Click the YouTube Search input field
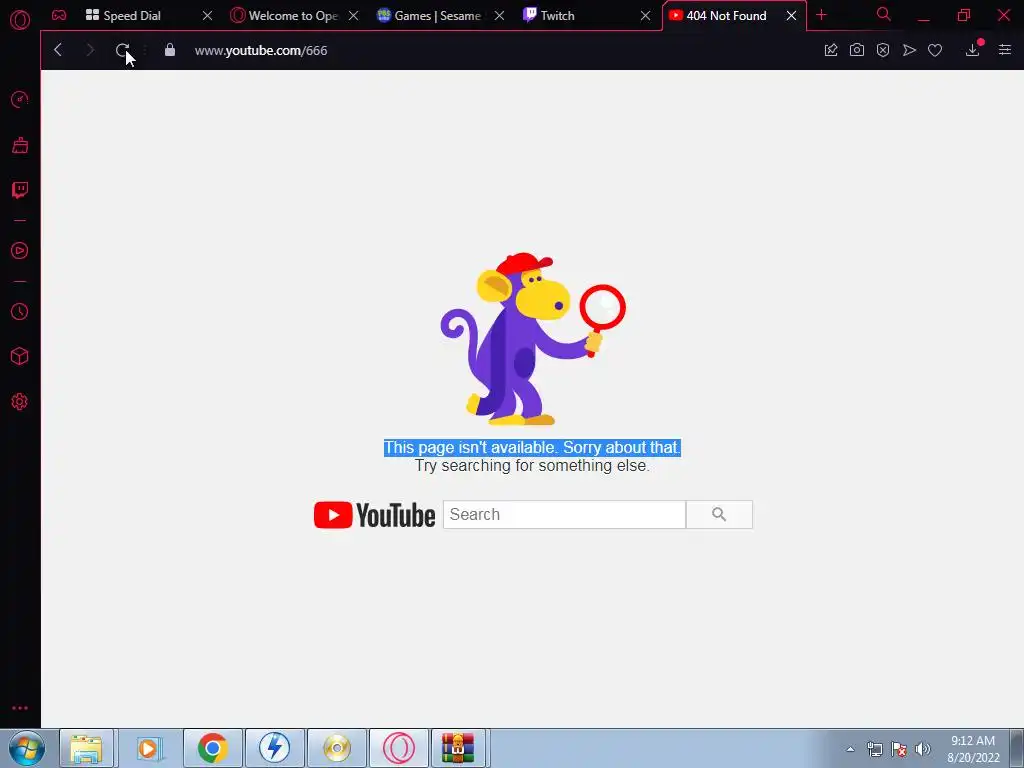The height and width of the screenshot is (768, 1024). (564, 515)
